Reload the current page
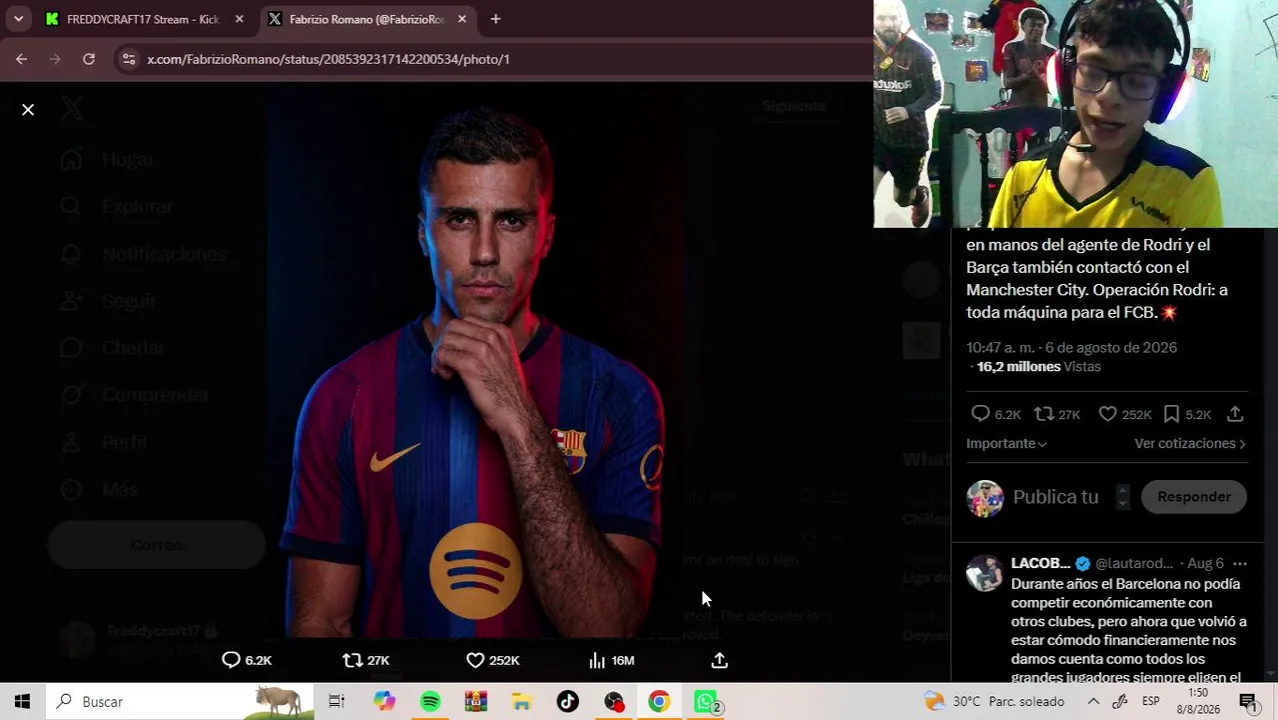Viewport: 1278px width, 720px height. [89, 59]
